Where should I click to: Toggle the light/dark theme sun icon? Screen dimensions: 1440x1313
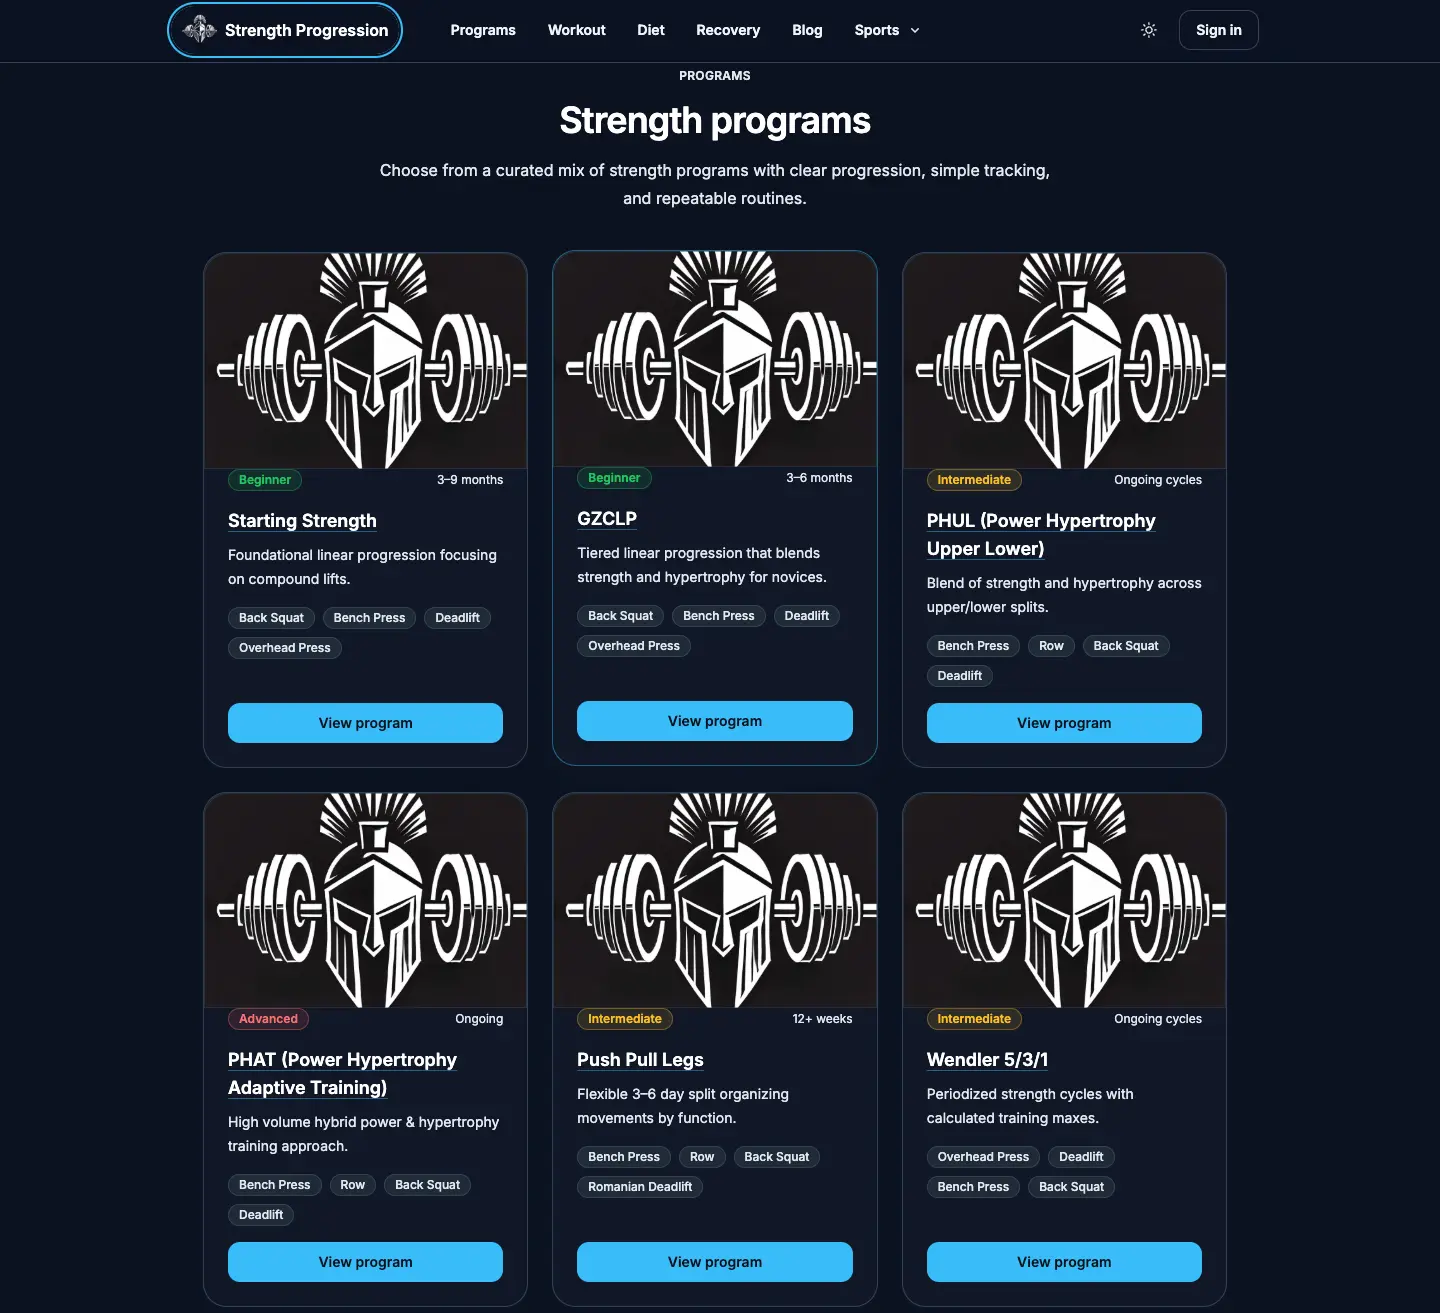pos(1149,30)
